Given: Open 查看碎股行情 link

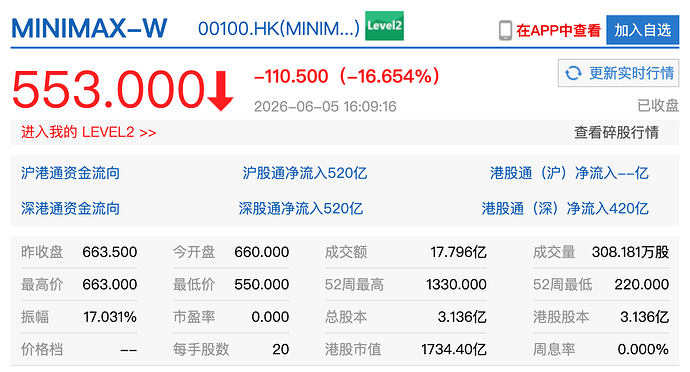Looking at the screenshot, I should 616,132.
